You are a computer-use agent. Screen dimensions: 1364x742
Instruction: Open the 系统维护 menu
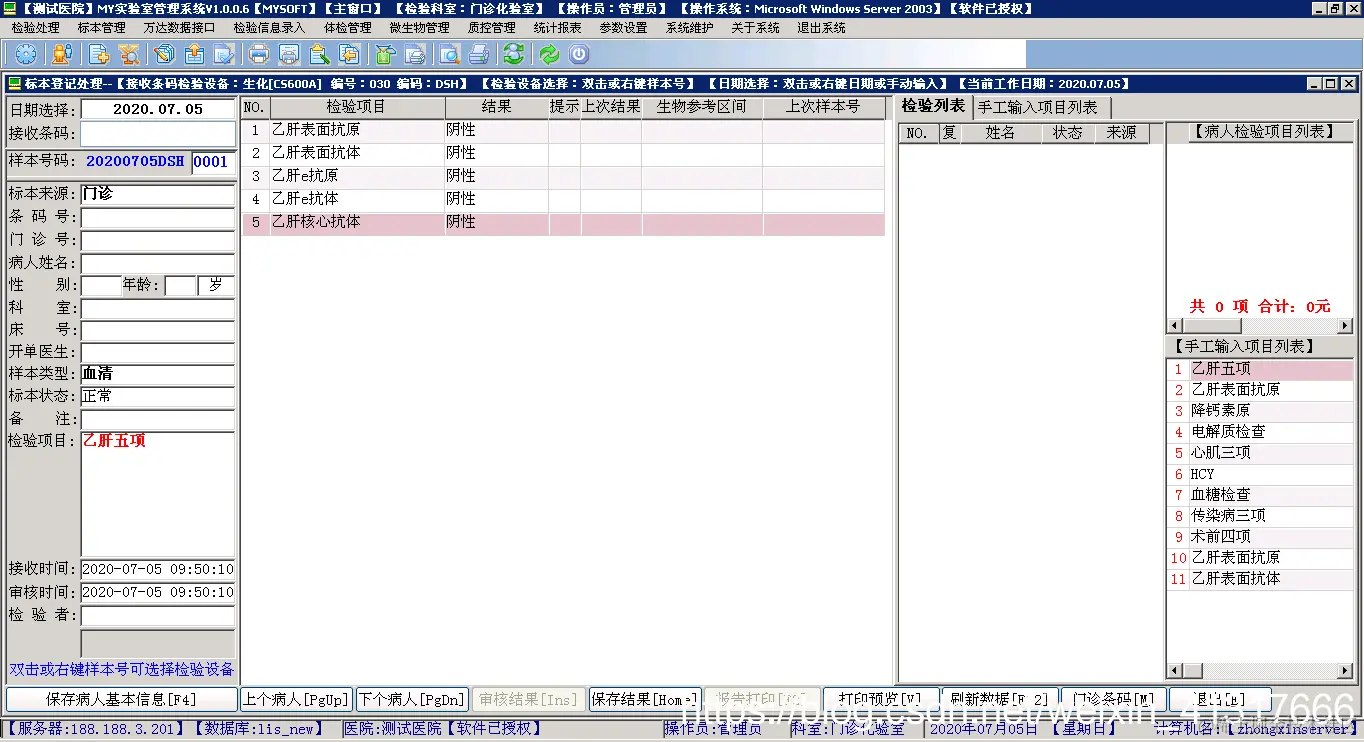click(690, 28)
